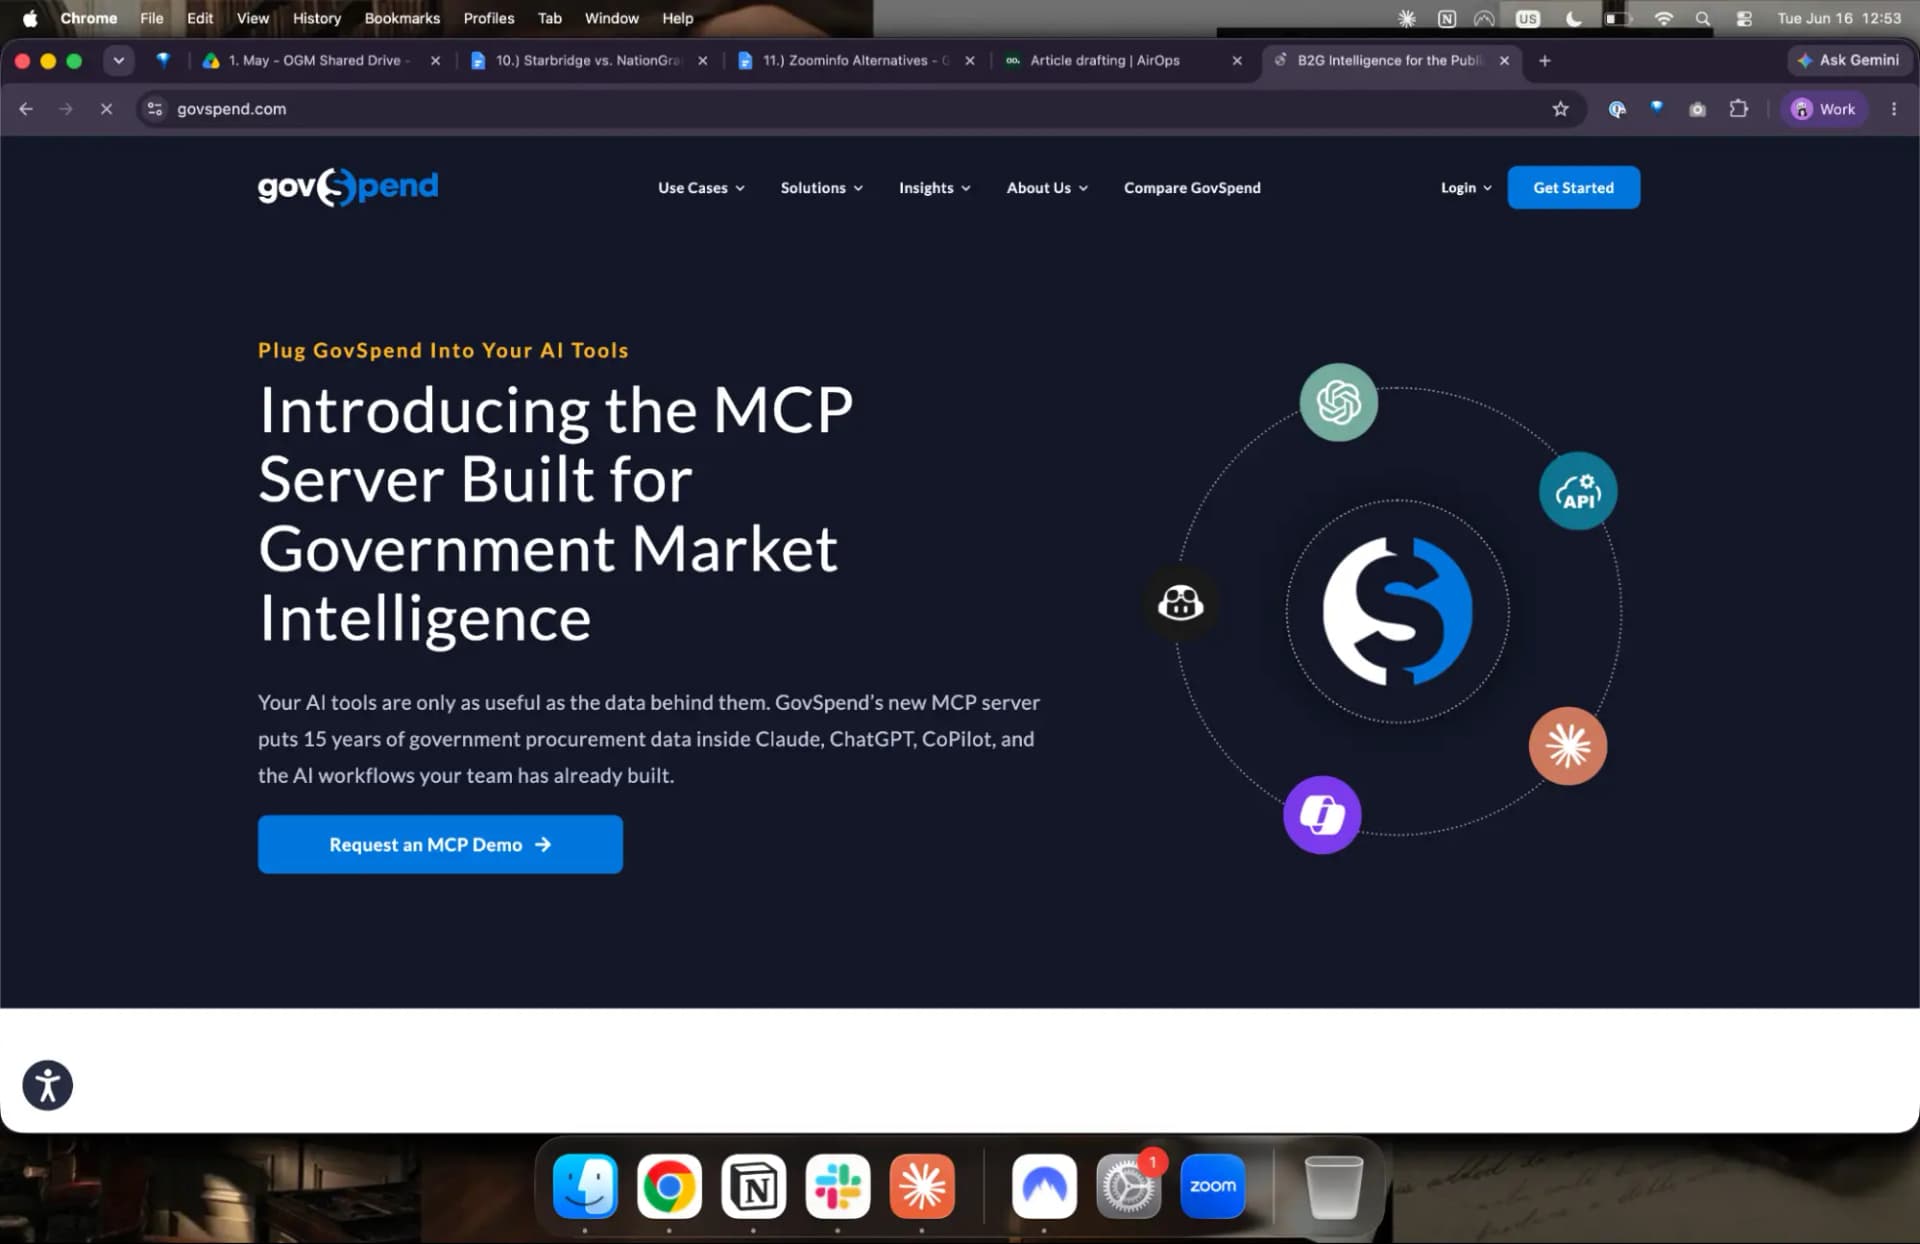Open Finder from the dock
The image size is (1920, 1244).
click(x=585, y=1186)
